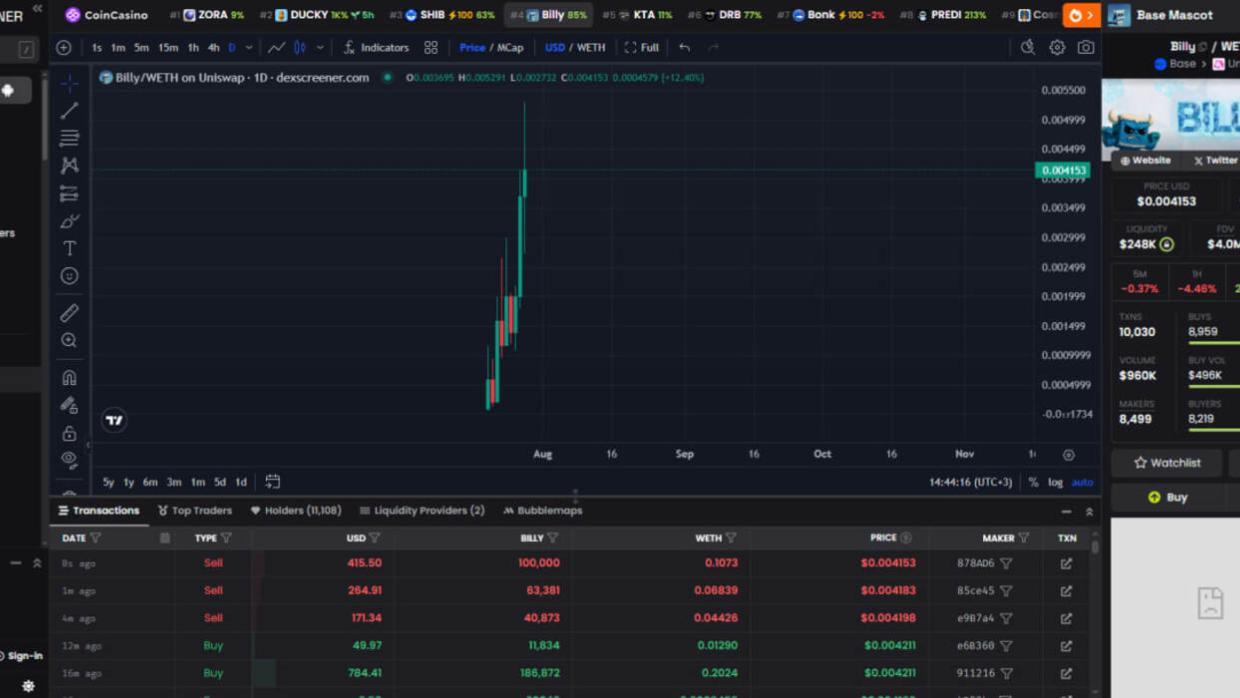Toggle percent price scale

1033,482
